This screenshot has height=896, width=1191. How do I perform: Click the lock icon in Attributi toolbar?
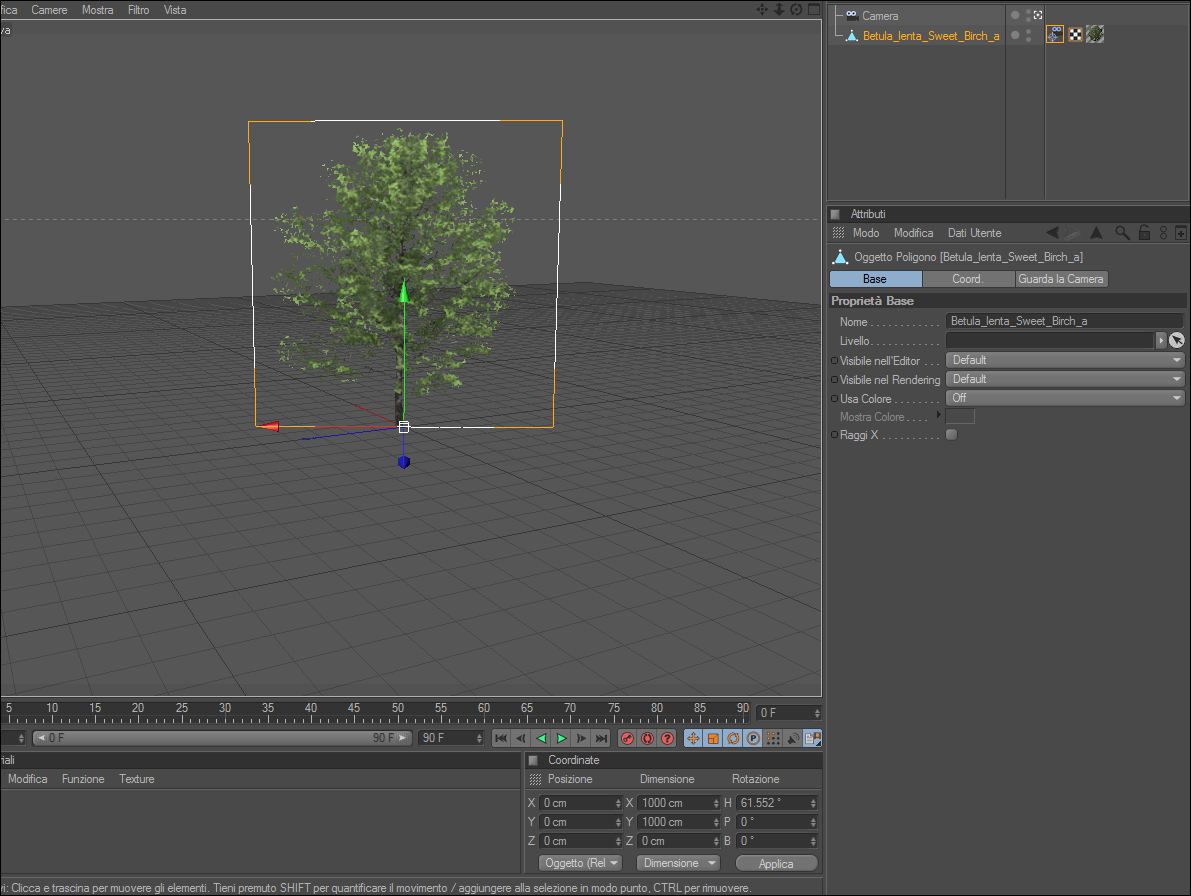pyautogui.click(x=1144, y=233)
